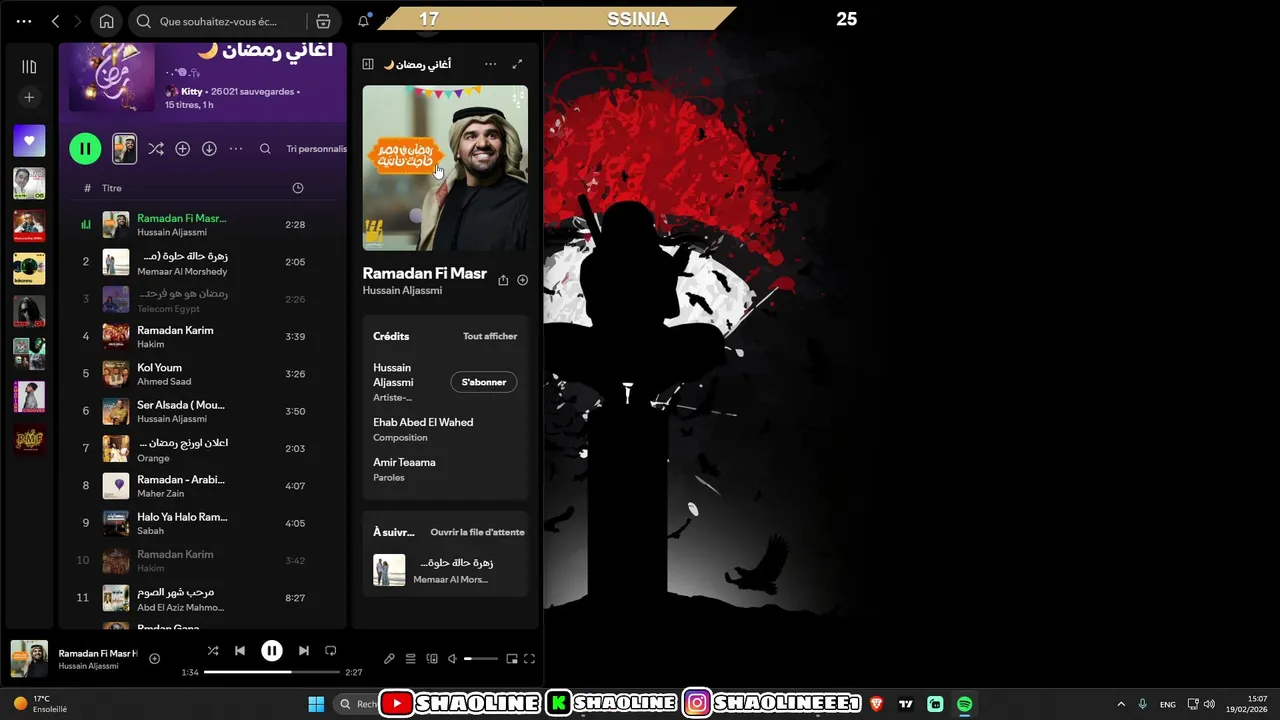
Task: Expand the library sidebar icon
Action: click(29, 67)
